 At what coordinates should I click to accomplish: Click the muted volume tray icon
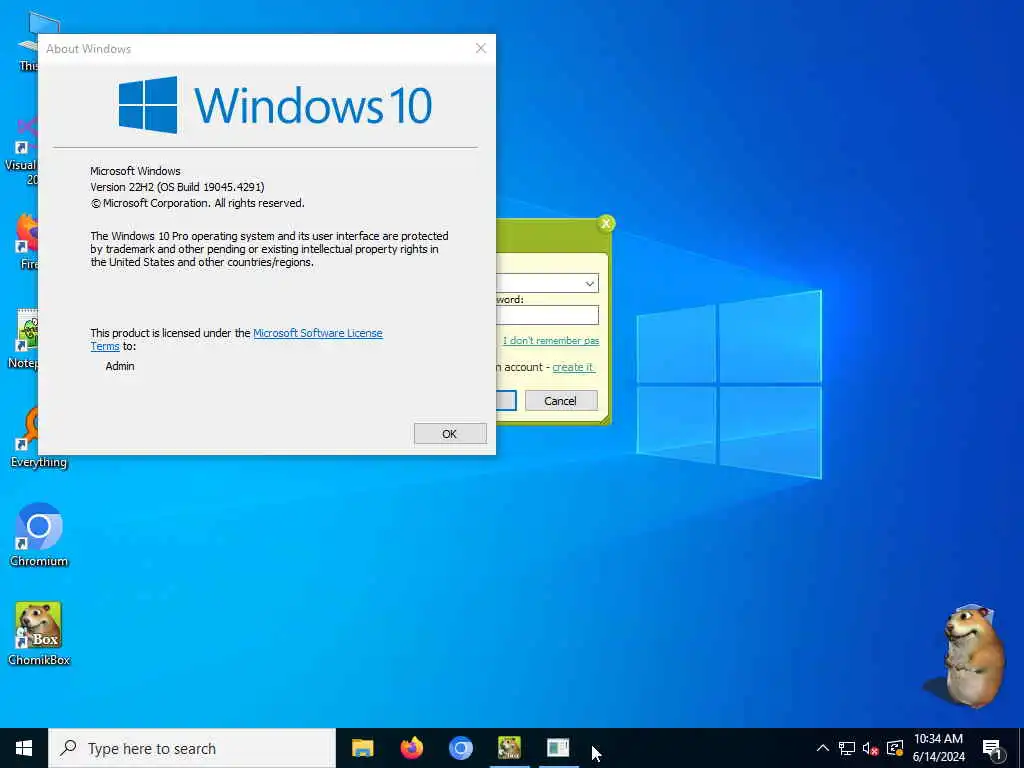(871, 748)
